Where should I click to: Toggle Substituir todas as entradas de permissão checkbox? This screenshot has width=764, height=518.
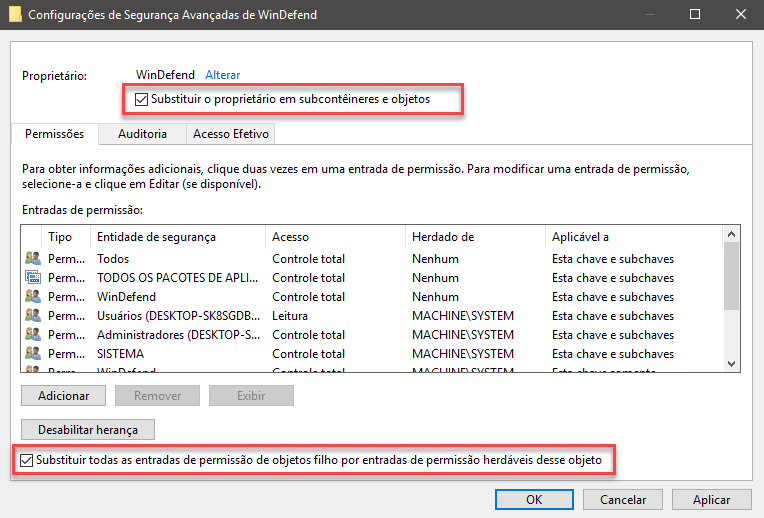(x=26, y=460)
